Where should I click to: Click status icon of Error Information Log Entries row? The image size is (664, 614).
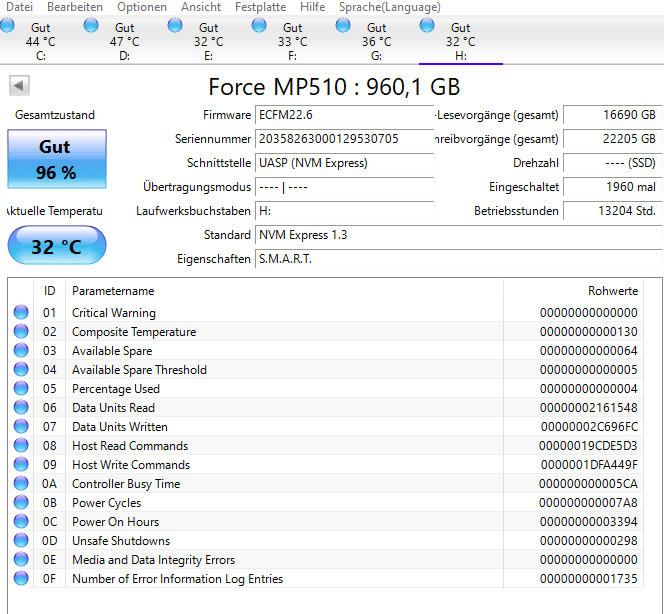[21, 578]
